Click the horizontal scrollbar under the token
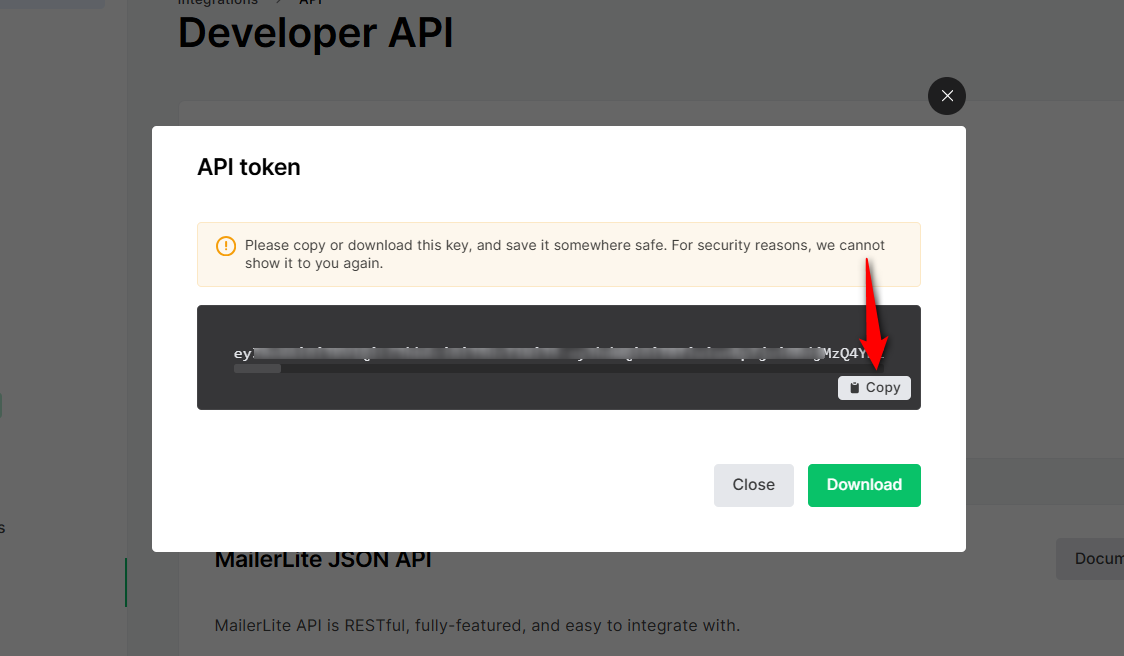Viewport: 1124px width, 656px height. (x=257, y=369)
